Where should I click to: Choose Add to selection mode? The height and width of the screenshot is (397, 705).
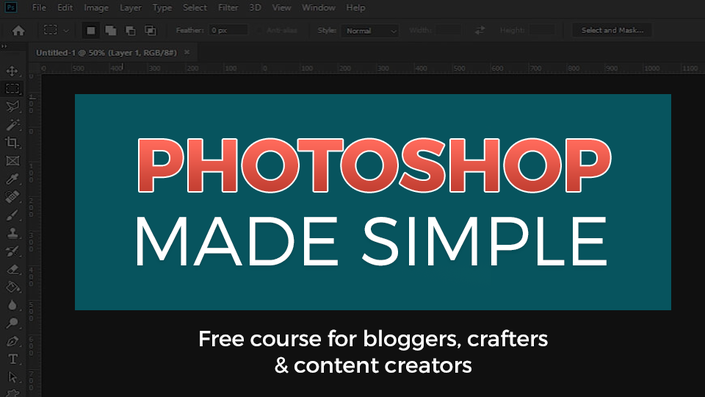click(x=111, y=30)
